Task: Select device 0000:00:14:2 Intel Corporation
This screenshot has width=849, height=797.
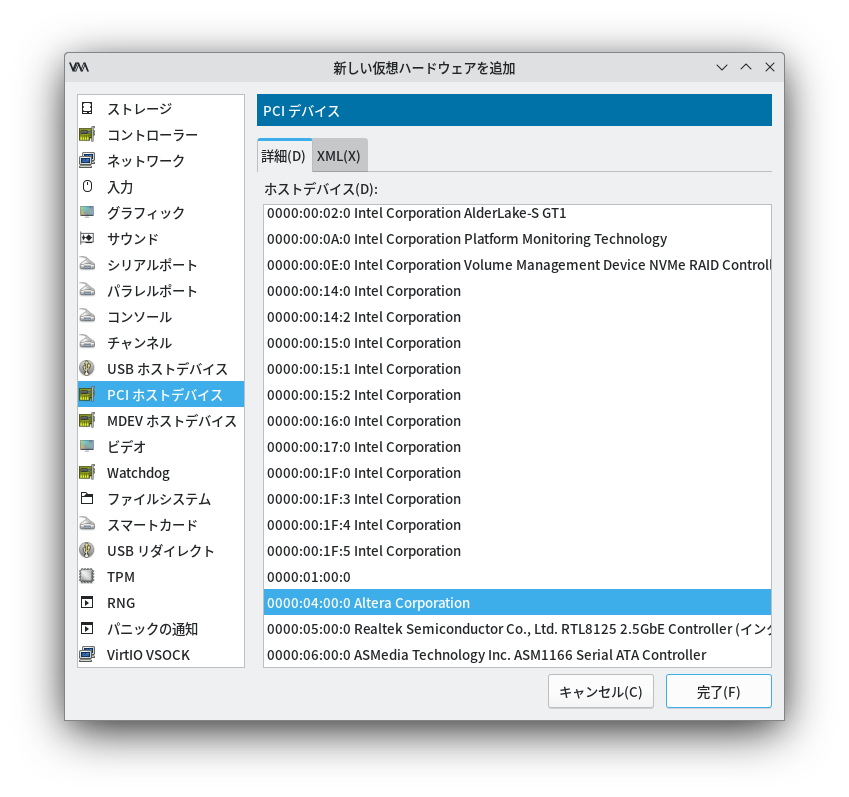Action: click(517, 317)
